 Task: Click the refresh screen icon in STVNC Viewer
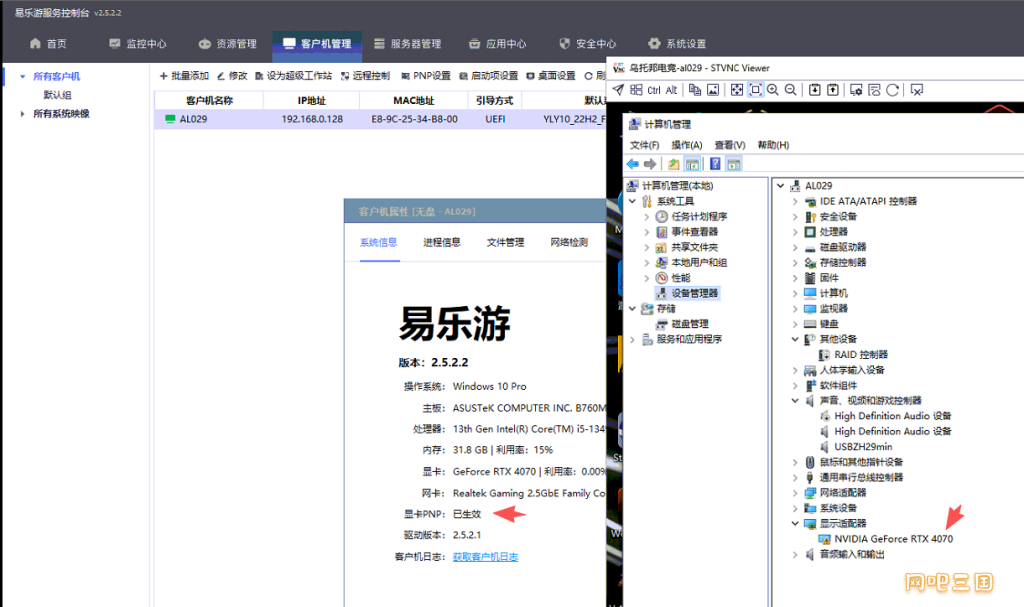click(893, 90)
